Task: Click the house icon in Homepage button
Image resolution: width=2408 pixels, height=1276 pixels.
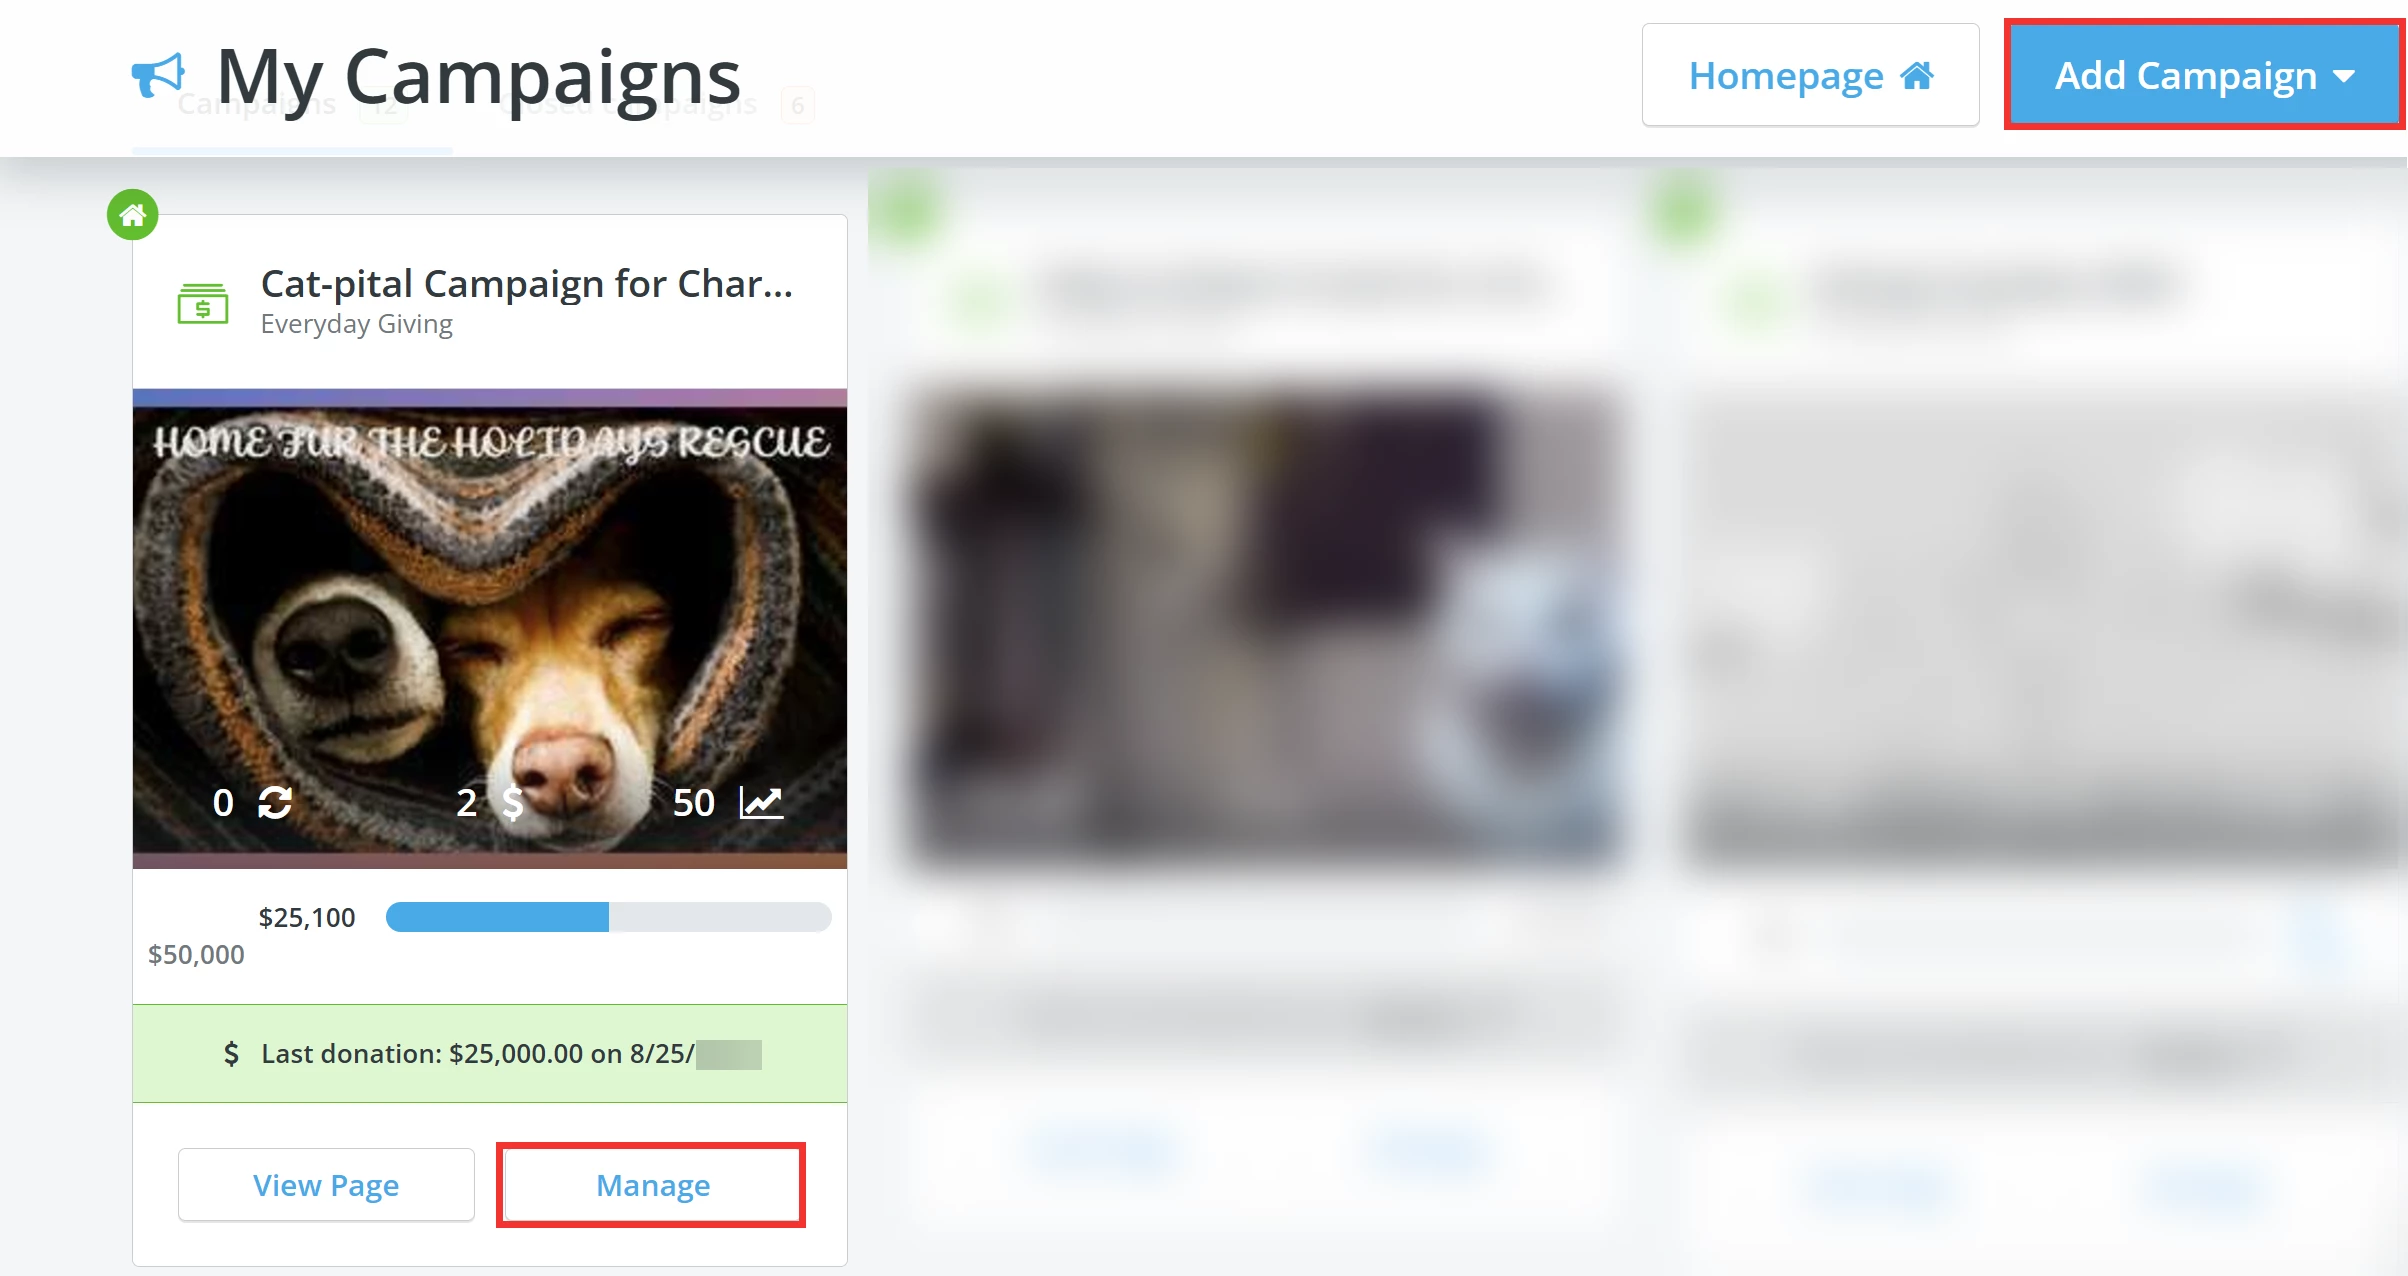Action: [1917, 75]
